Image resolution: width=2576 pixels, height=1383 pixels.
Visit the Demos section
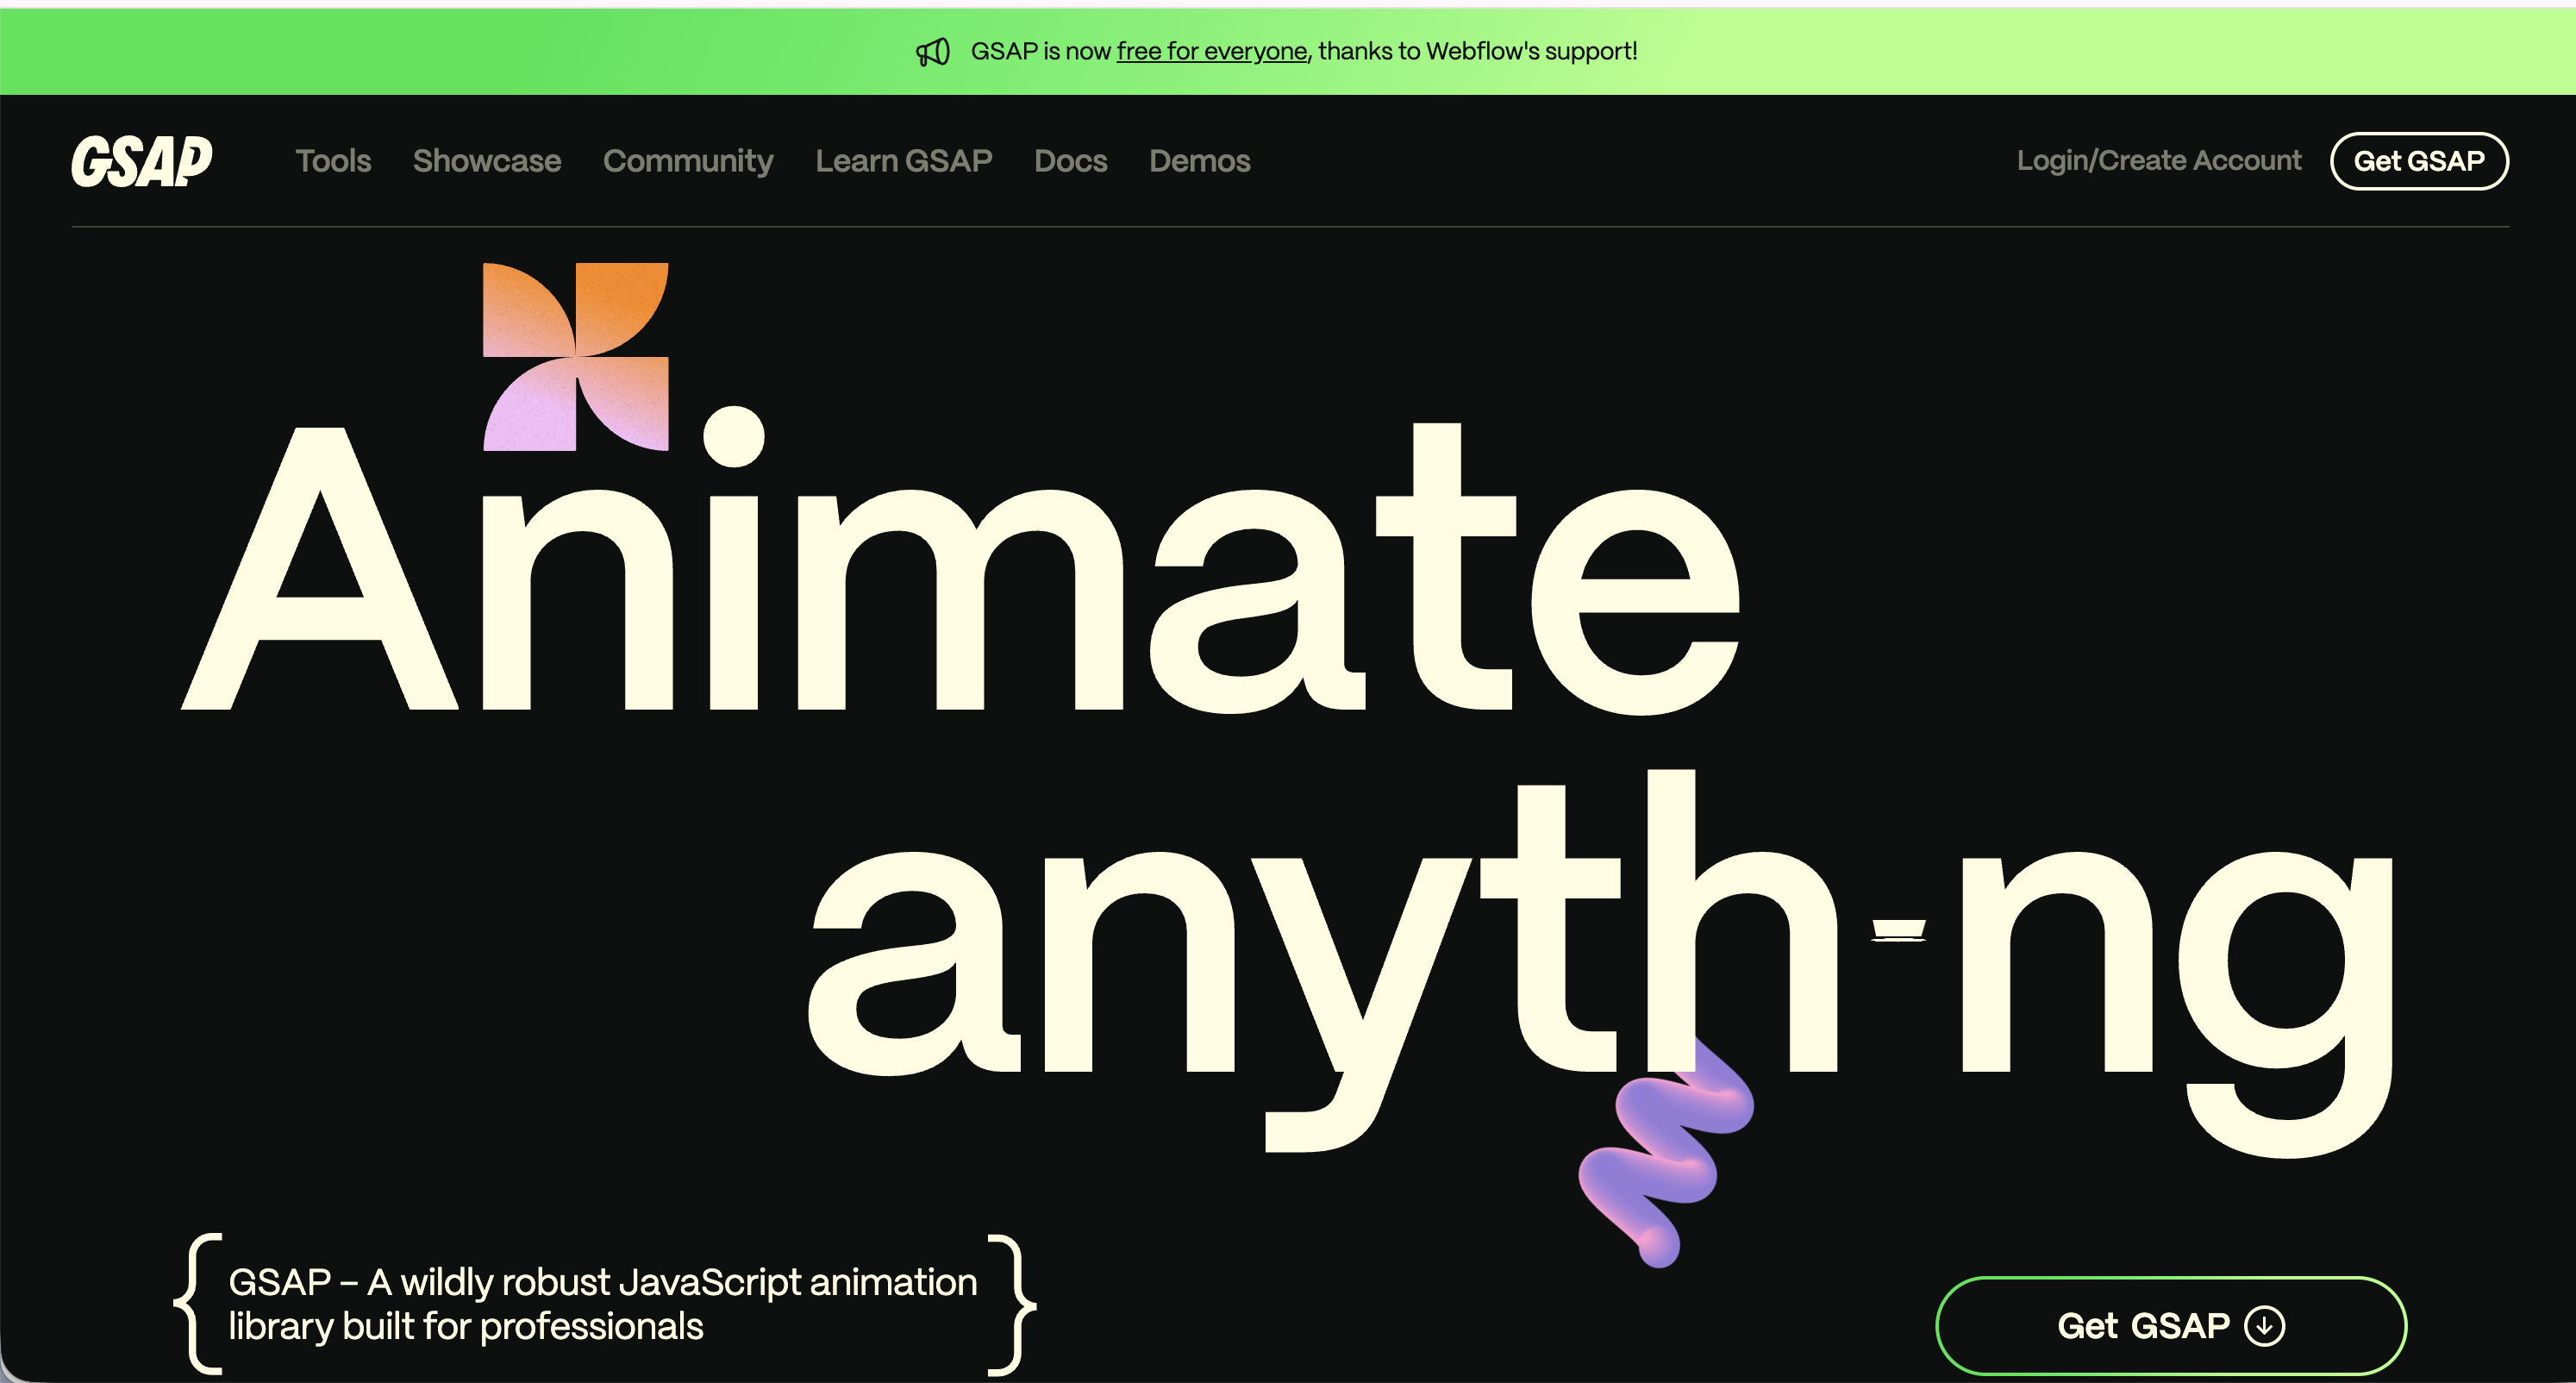pyautogui.click(x=1200, y=161)
